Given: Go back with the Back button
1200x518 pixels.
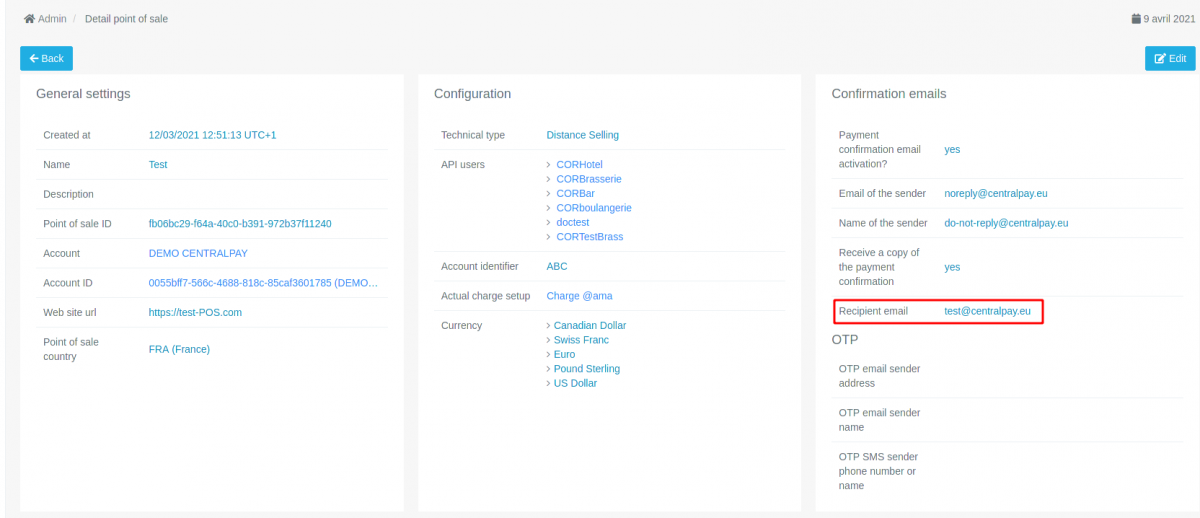Looking at the screenshot, I should point(46,58).
